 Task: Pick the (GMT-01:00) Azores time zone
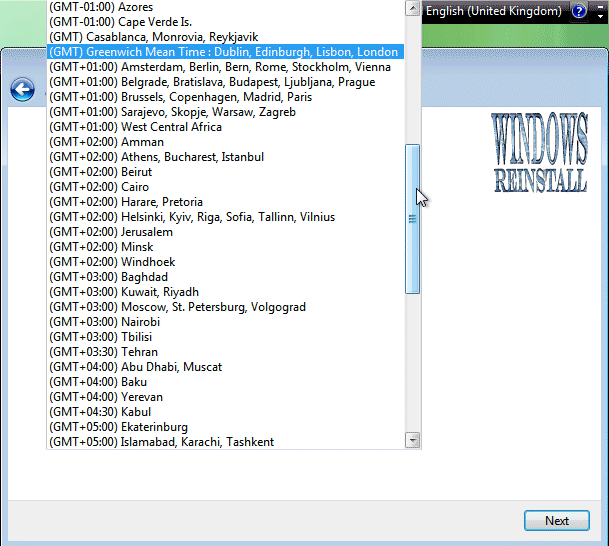pyautogui.click(x=101, y=7)
